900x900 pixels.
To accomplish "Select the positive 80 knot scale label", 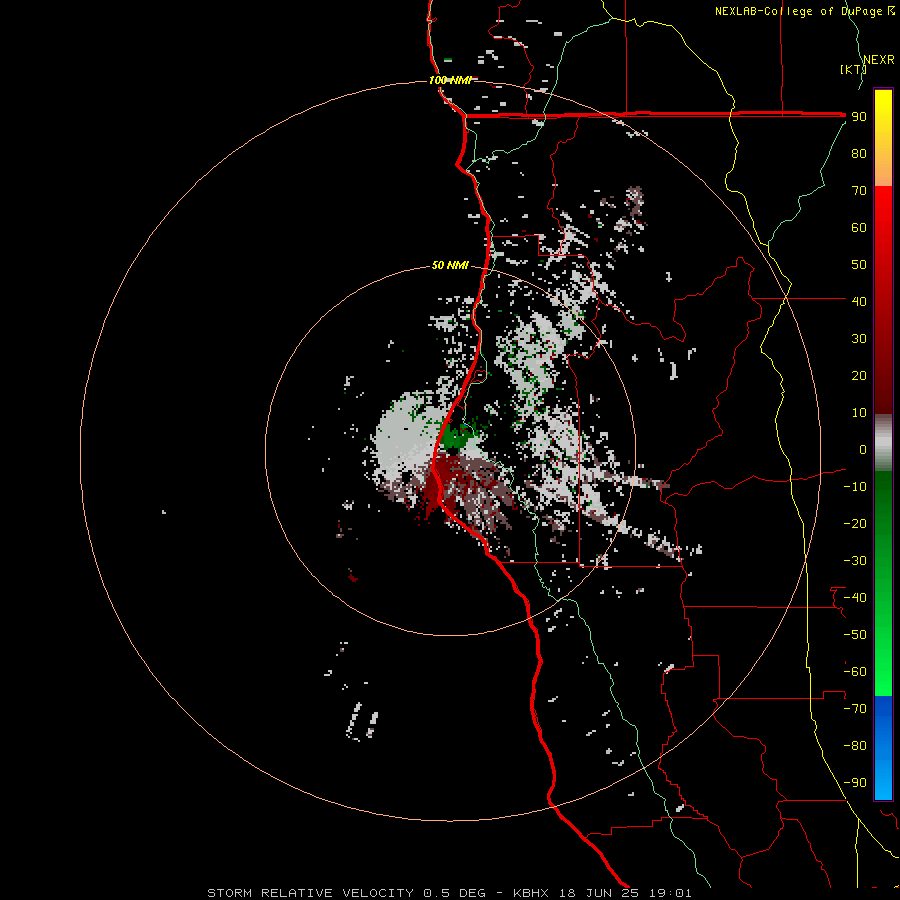I will [859, 153].
